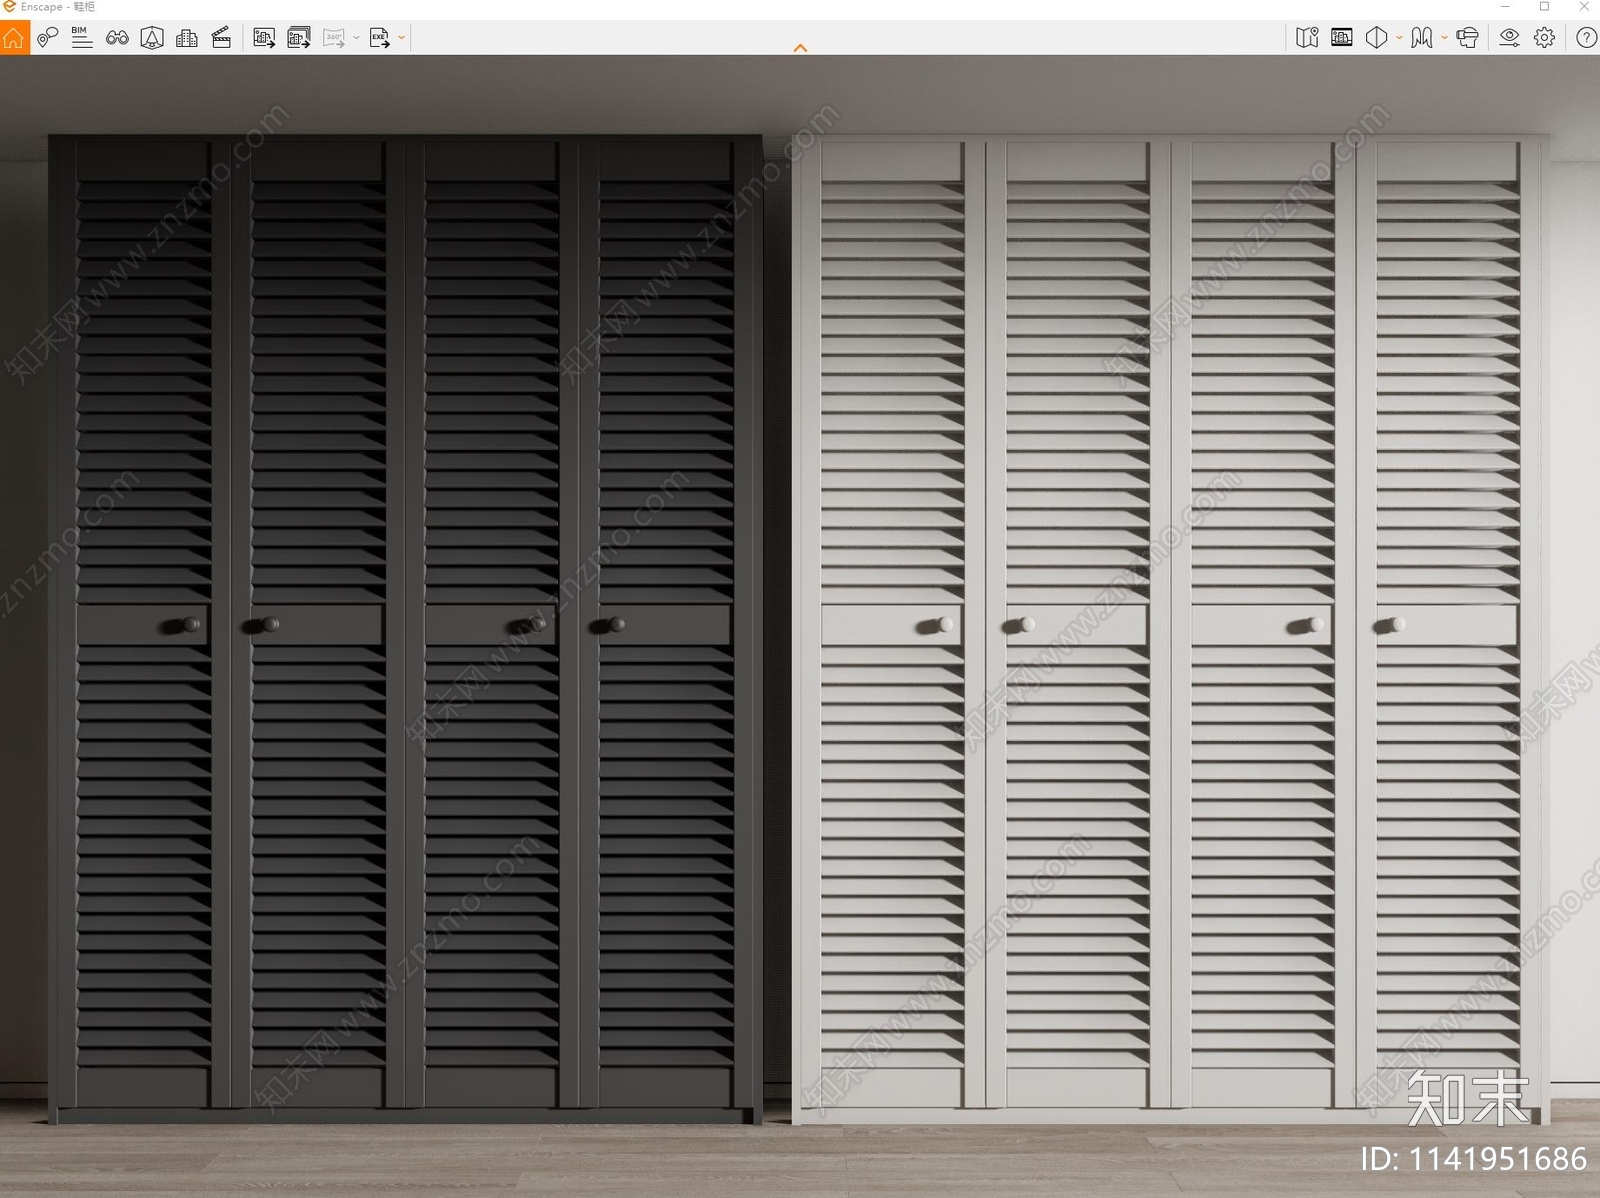Toggle safe frame view icon

click(x=1342, y=38)
